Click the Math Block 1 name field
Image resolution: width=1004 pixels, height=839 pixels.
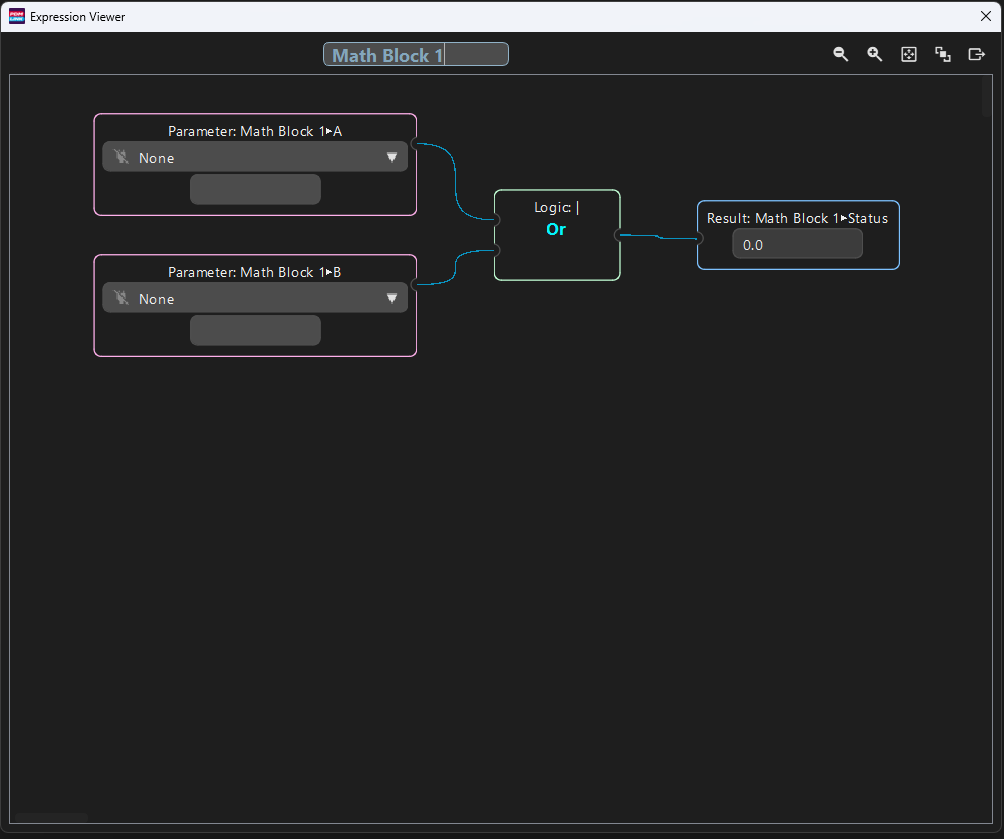pos(415,55)
